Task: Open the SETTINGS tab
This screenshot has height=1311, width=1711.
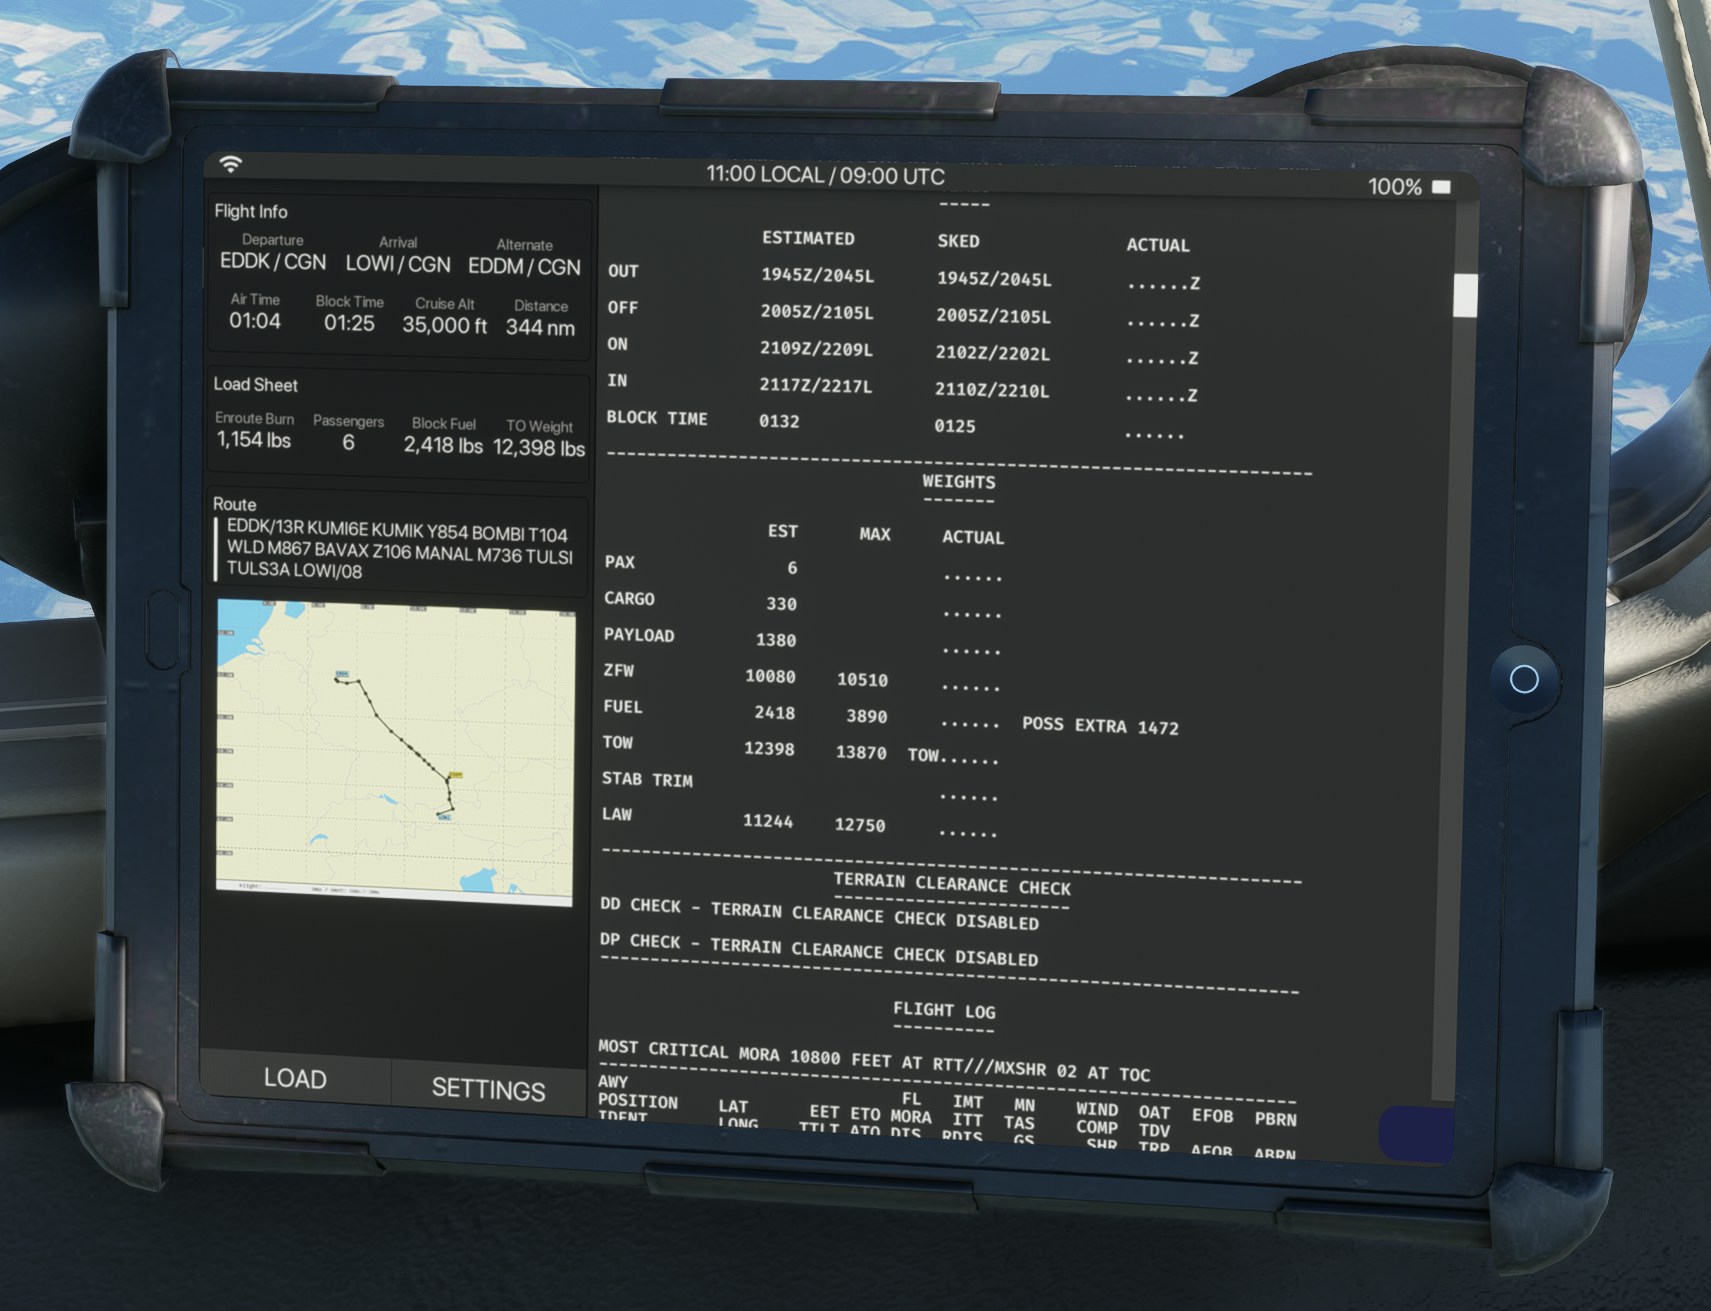Action: click(488, 1089)
